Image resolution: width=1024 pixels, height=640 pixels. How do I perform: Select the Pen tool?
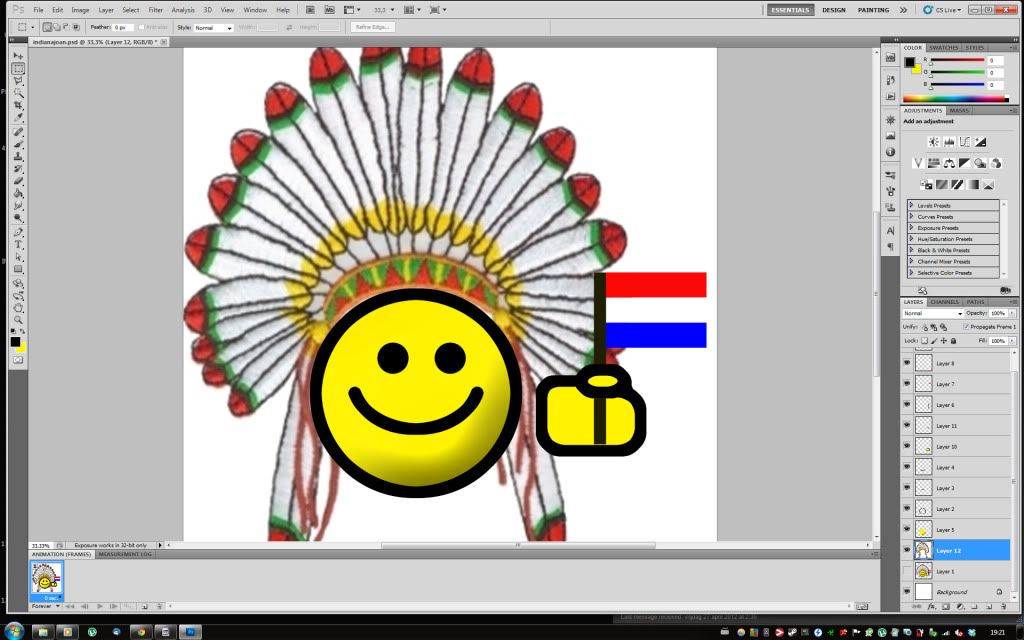[x=18, y=232]
